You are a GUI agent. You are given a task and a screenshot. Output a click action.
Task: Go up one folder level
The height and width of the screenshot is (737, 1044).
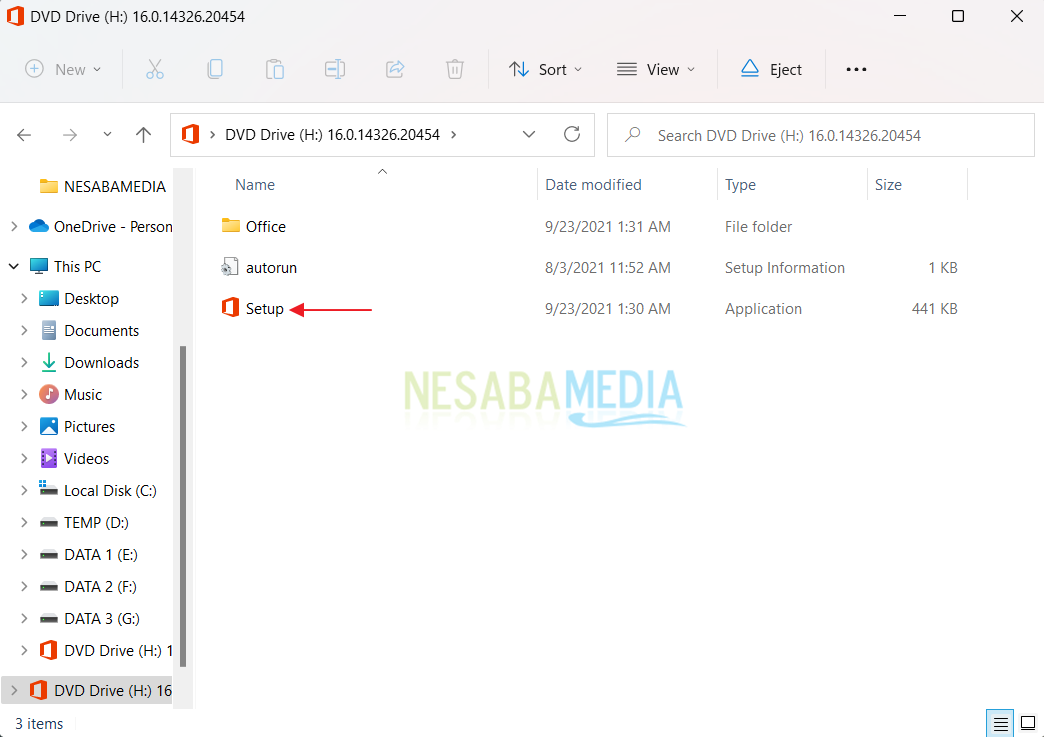pyautogui.click(x=143, y=135)
